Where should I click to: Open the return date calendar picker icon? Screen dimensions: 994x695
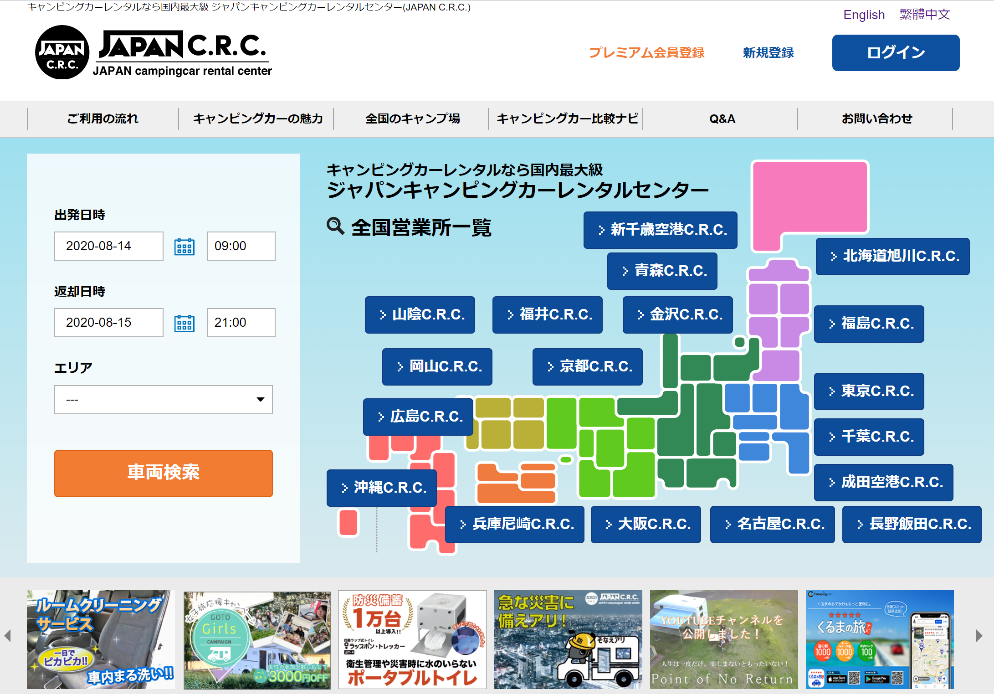click(x=184, y=322)
